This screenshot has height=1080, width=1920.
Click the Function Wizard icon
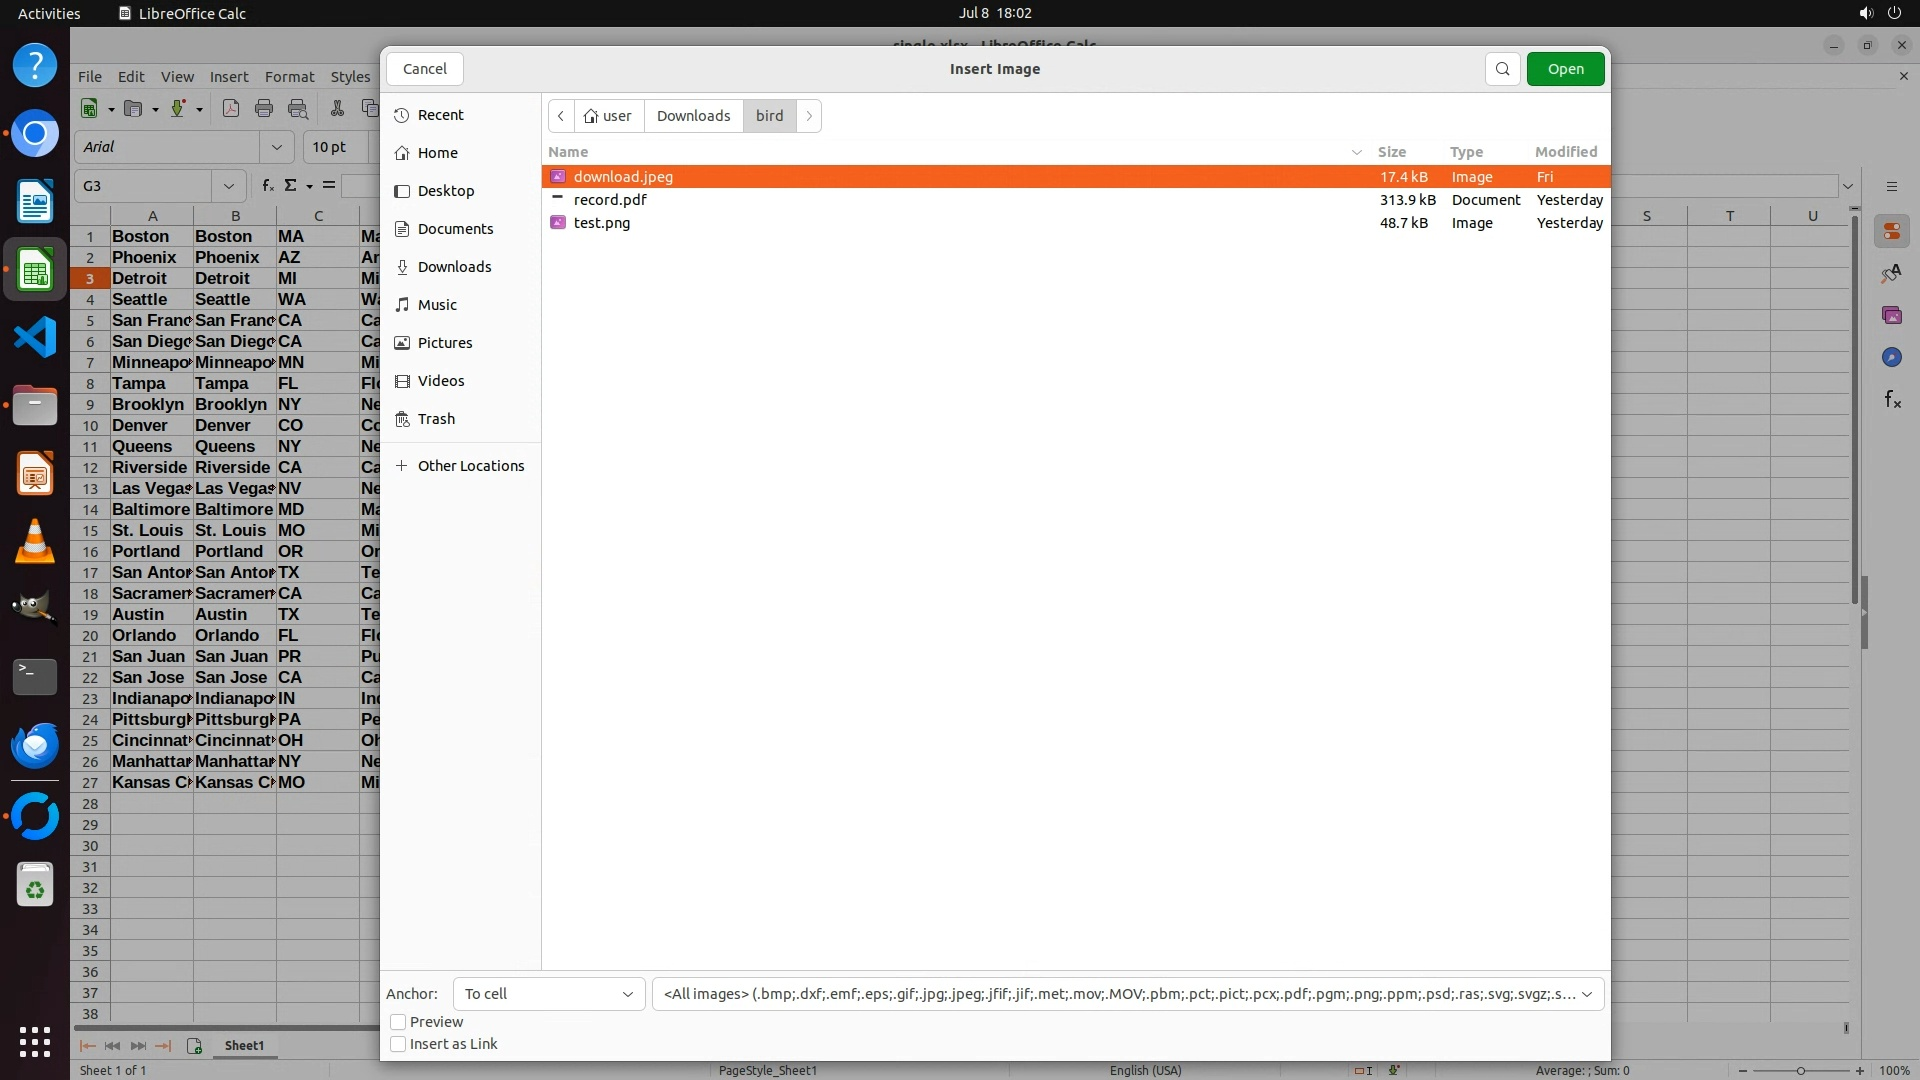pyautogui.click(x=267, y=186)
